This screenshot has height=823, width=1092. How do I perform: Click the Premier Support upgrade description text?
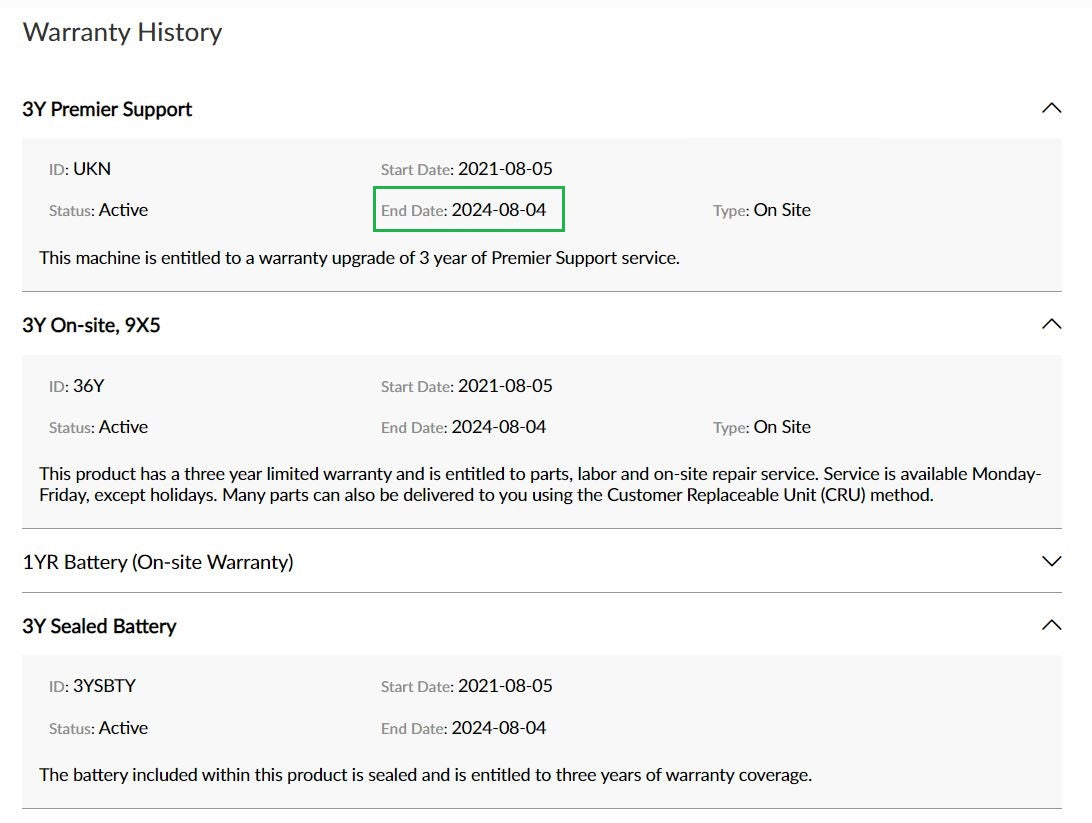pos(358,257)
